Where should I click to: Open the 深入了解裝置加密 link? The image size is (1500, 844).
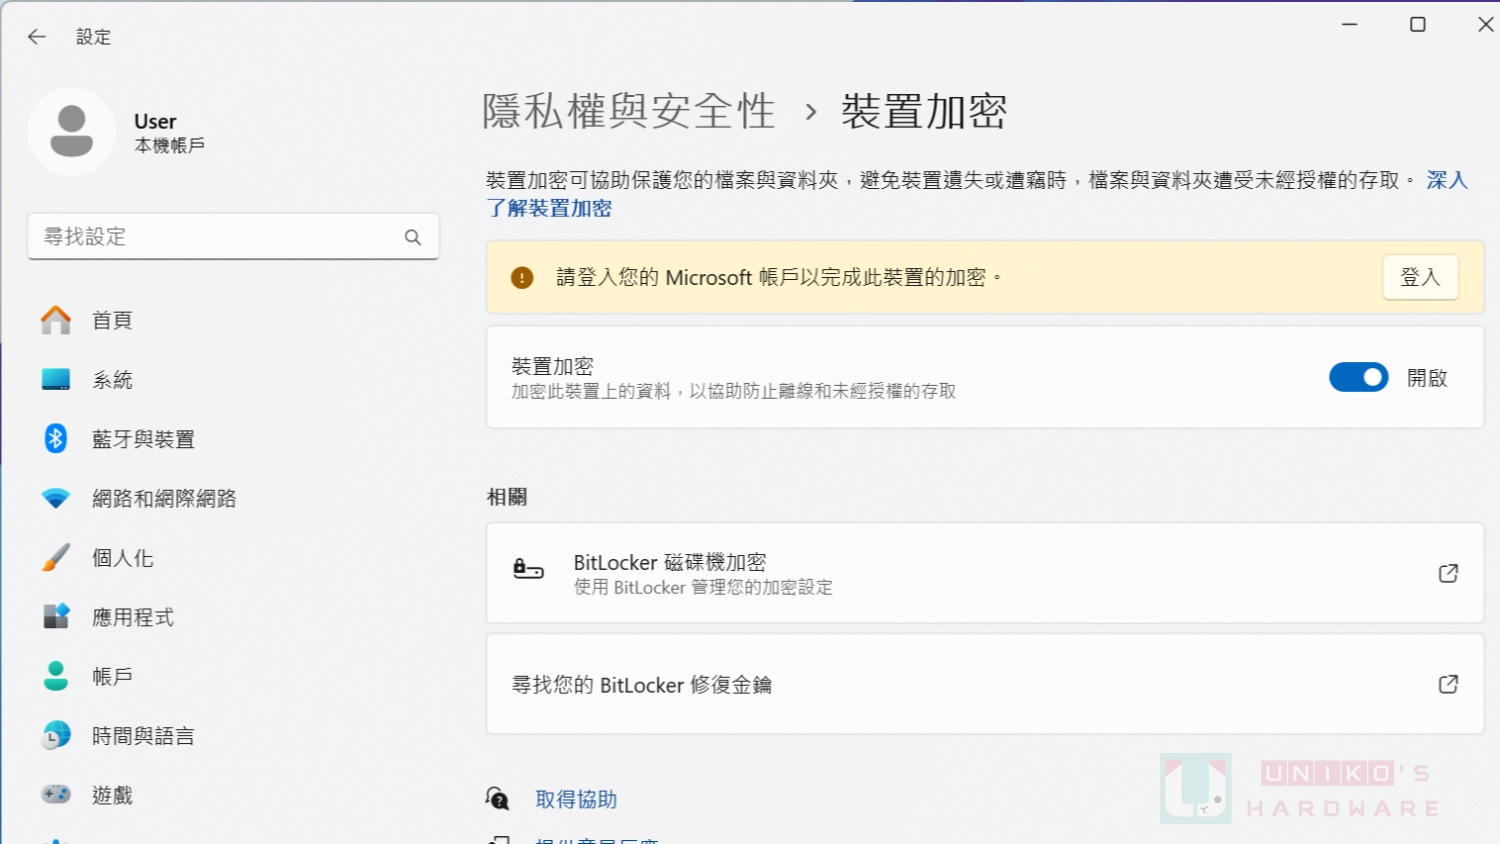(549, 208)
